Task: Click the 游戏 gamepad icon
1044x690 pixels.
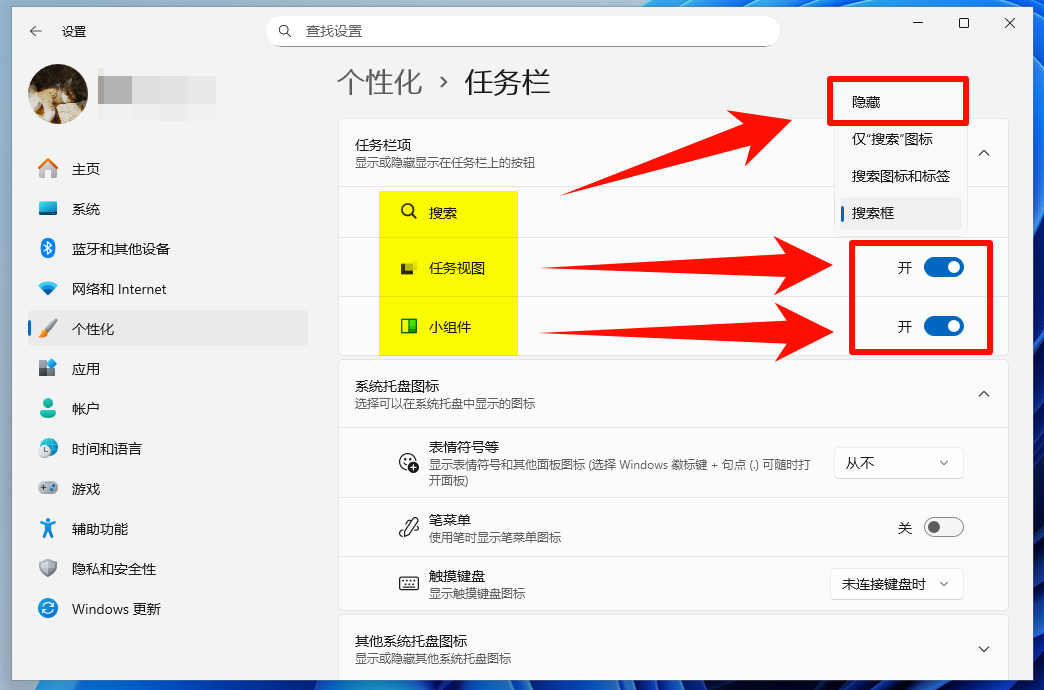Action: (48, 488)
